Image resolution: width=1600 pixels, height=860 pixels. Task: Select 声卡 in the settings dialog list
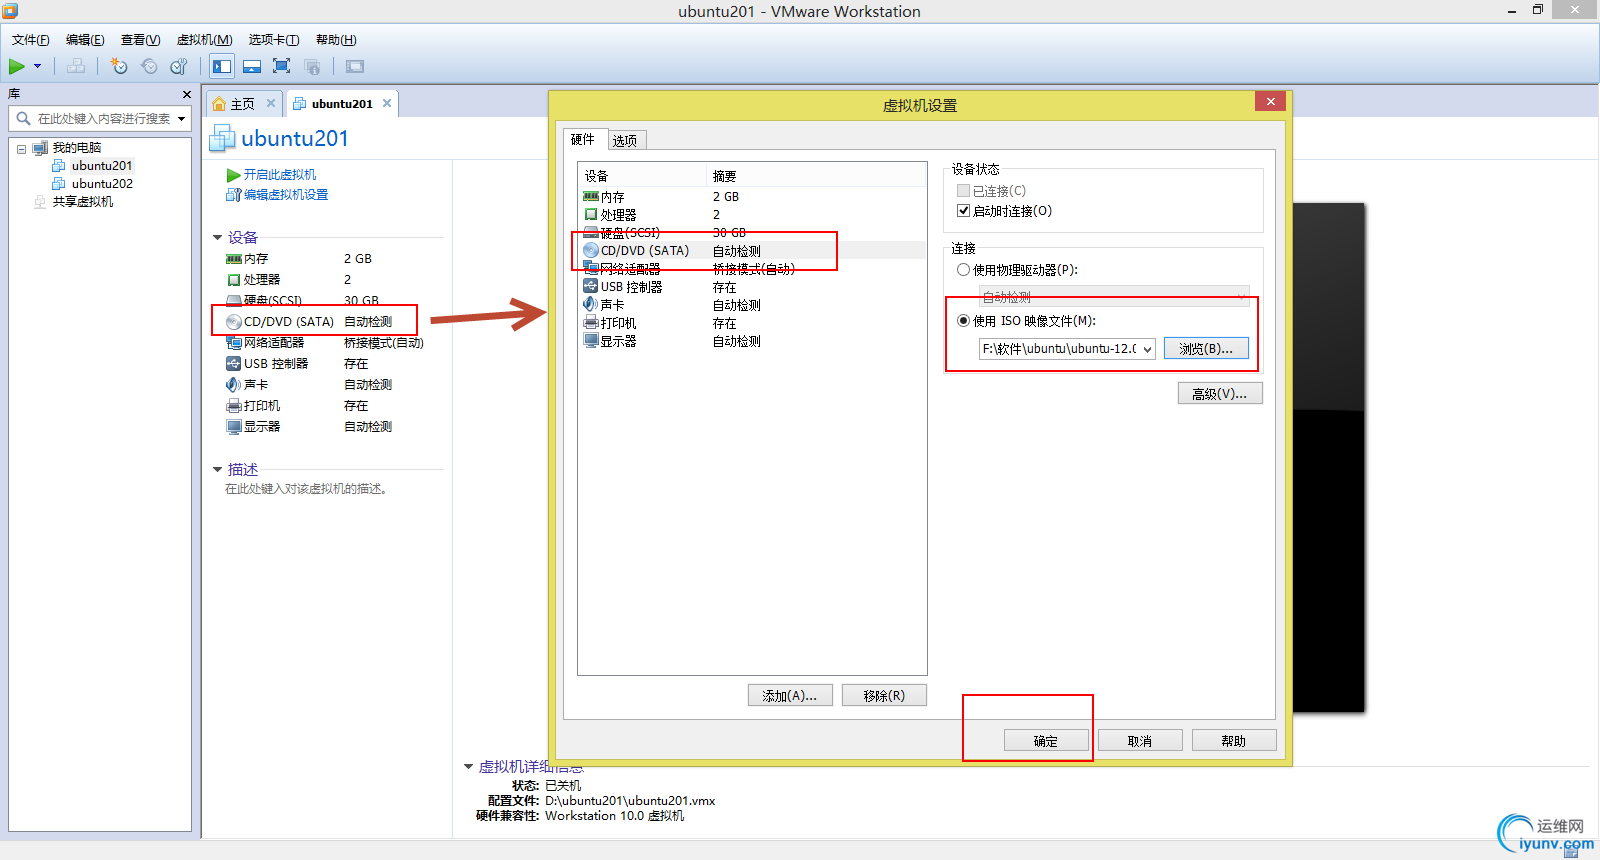coord(752,305)
